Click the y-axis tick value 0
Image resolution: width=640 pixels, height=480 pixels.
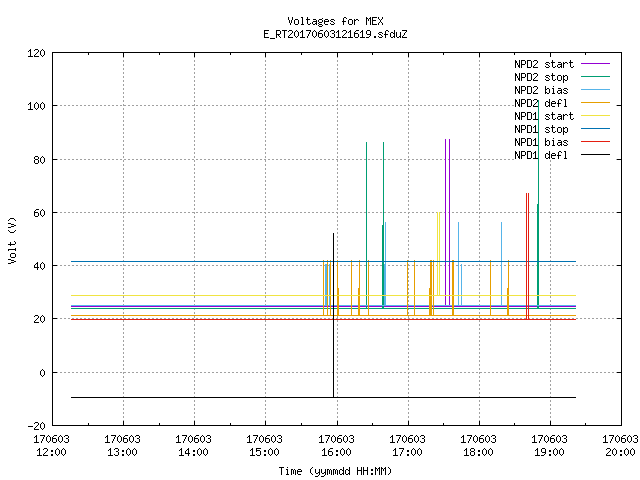42,373
